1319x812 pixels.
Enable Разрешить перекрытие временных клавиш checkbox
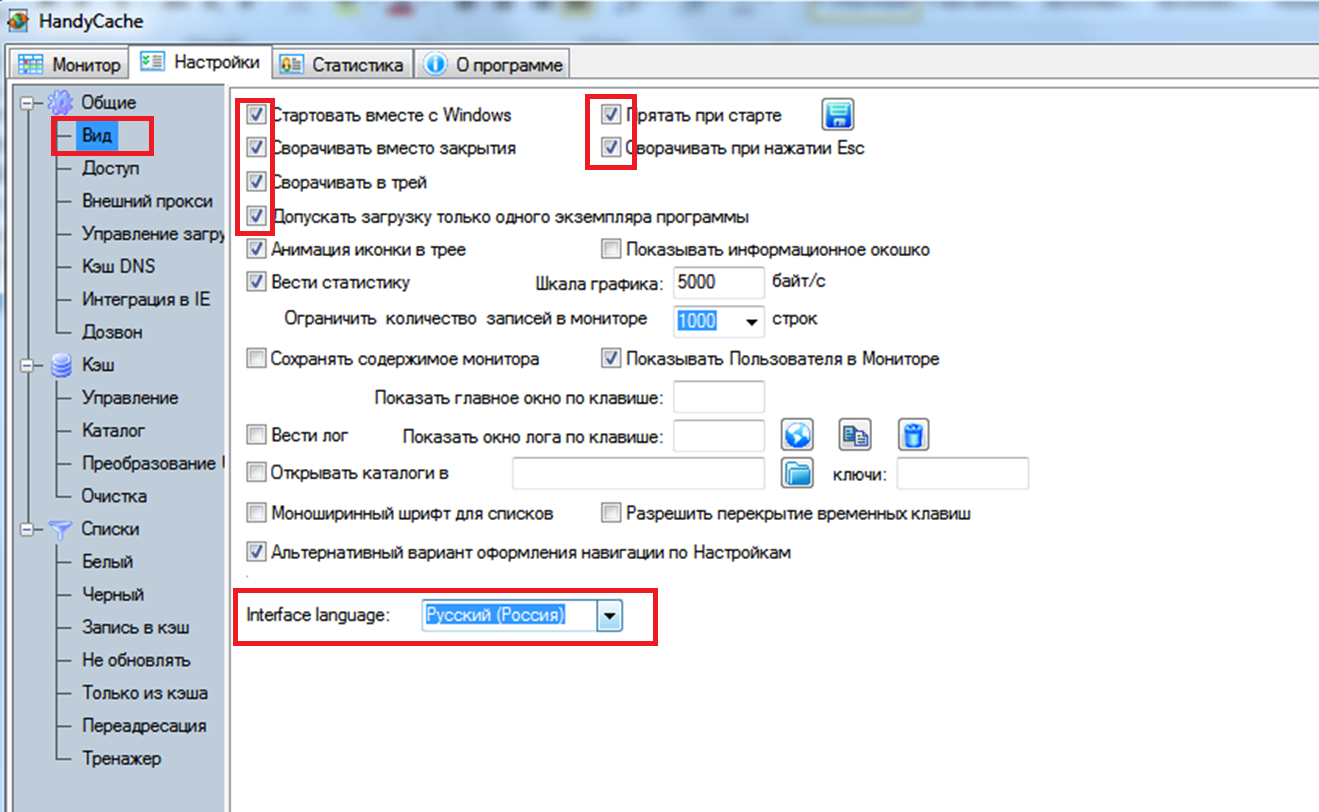click(x=610, y=514)
